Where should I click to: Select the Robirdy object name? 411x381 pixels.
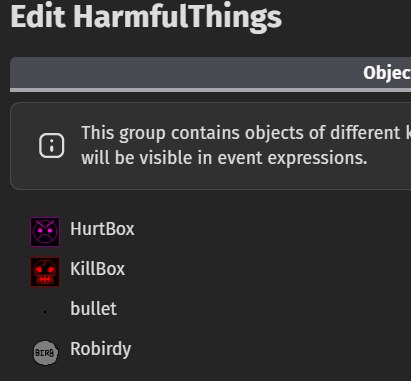coord(101,350)
